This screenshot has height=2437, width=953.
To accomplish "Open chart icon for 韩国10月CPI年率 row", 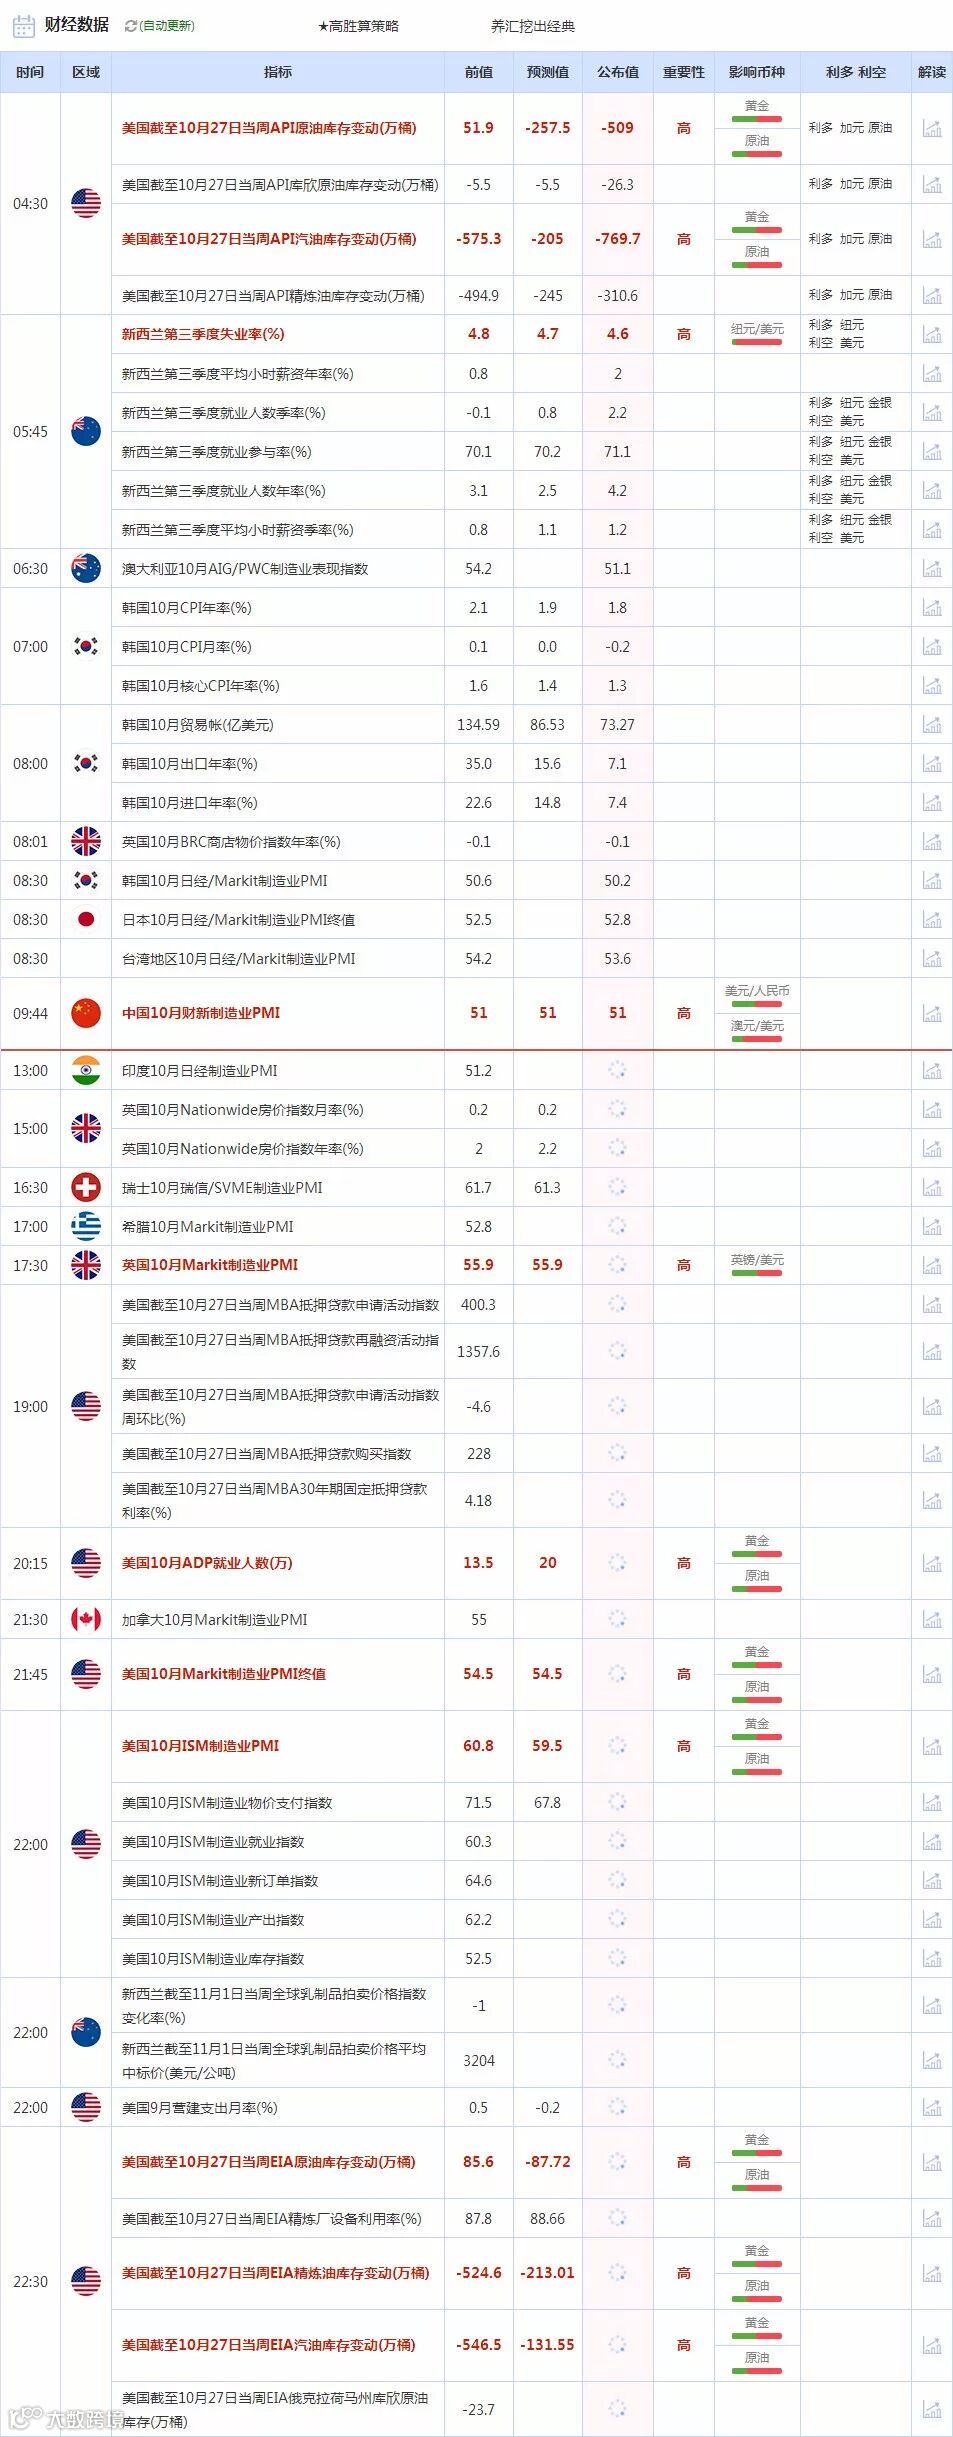I will pyautogui.click(x=932, y=607).
